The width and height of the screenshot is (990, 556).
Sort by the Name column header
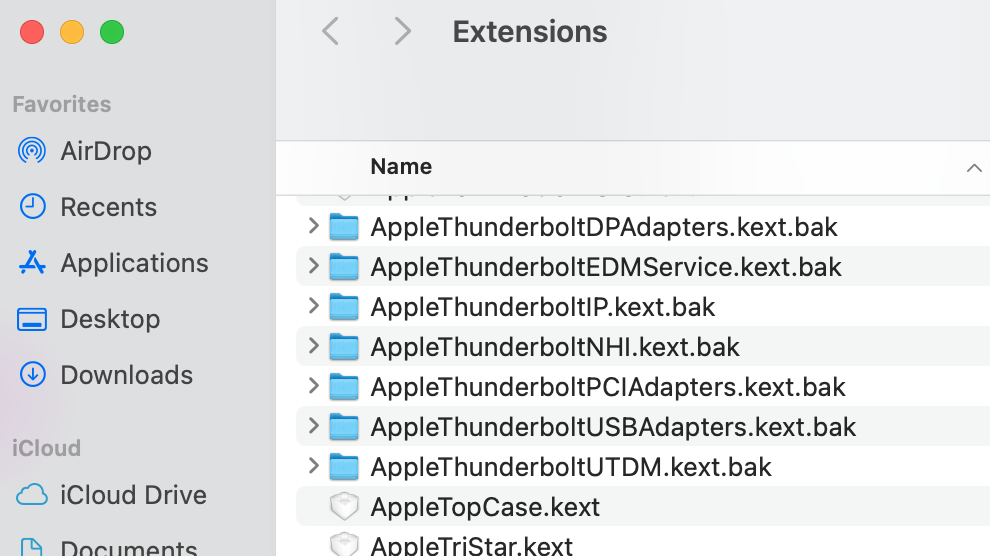pos(401,167)
